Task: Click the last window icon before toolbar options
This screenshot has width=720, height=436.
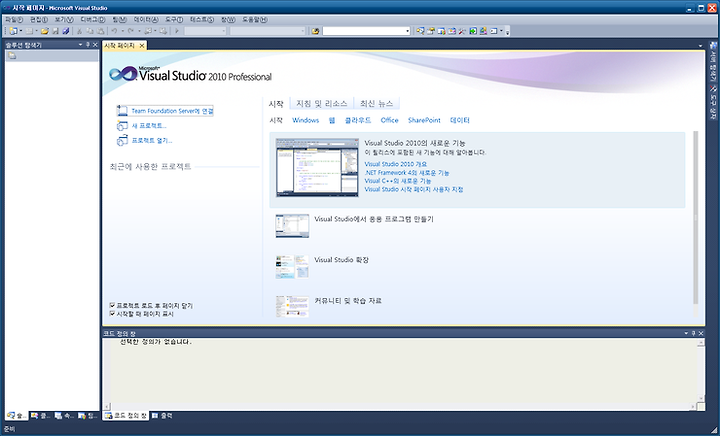Action: click(x=493, y=31)
